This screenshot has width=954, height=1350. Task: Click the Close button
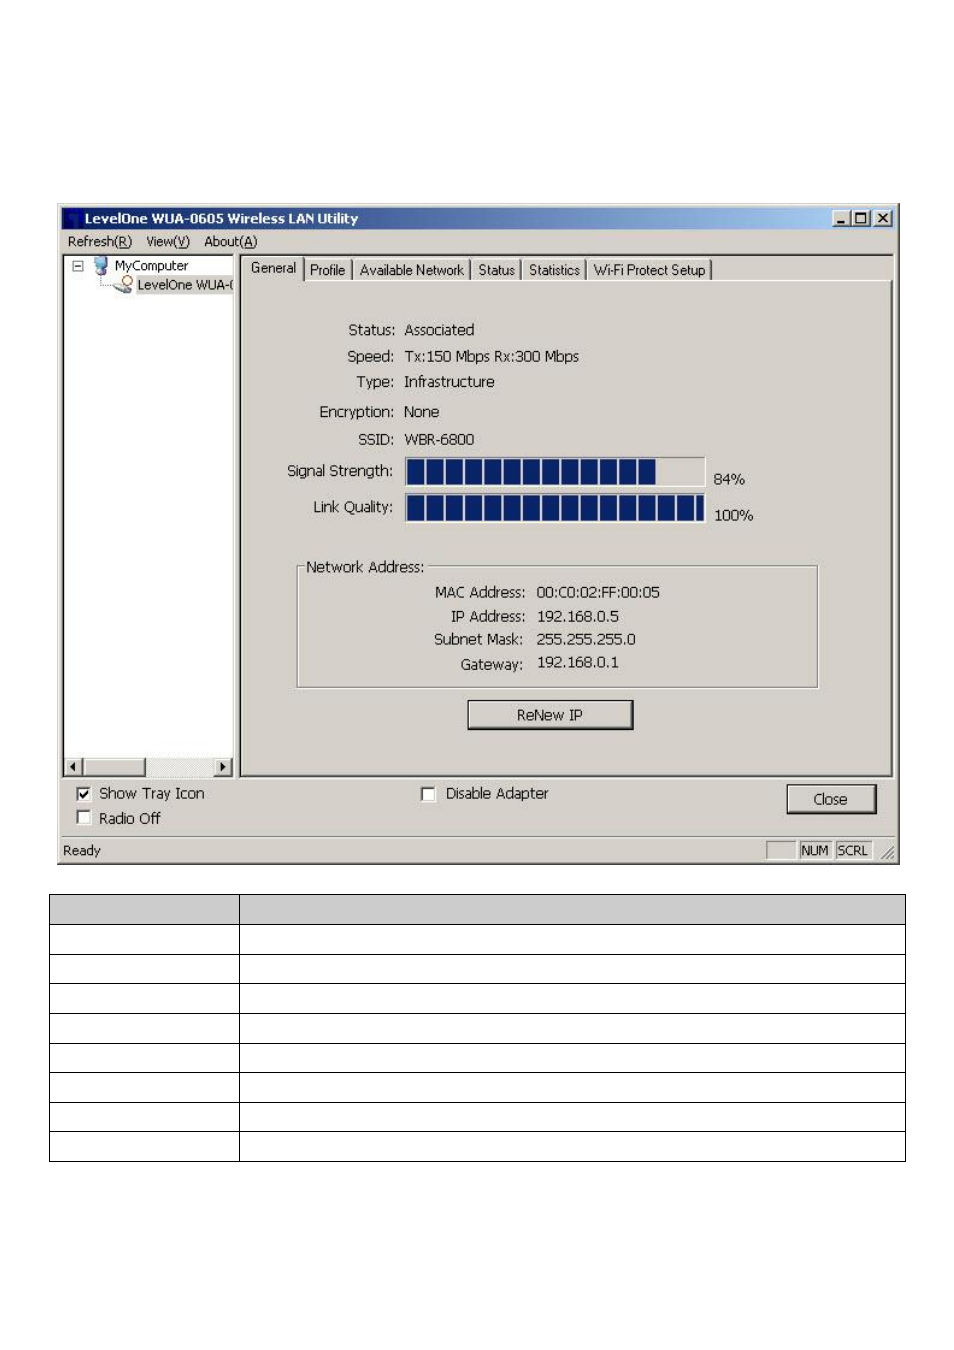tap(830, 799)
